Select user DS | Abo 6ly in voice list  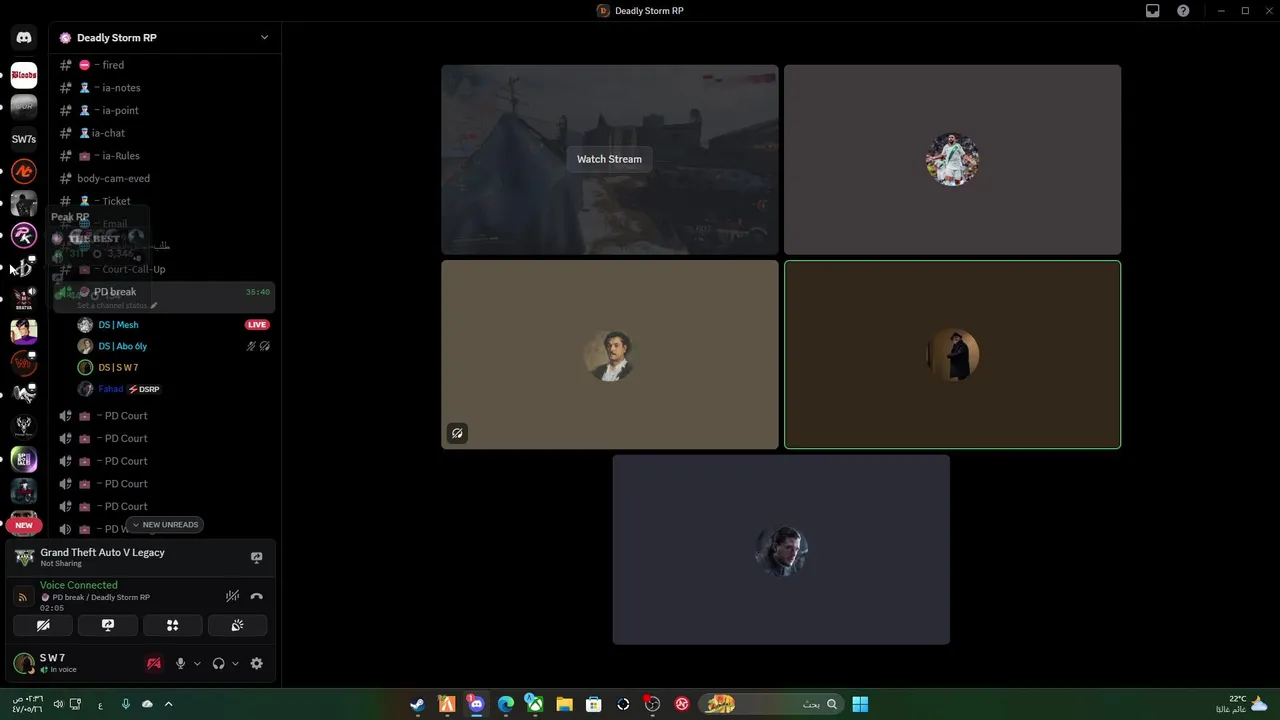click(172, 346)
